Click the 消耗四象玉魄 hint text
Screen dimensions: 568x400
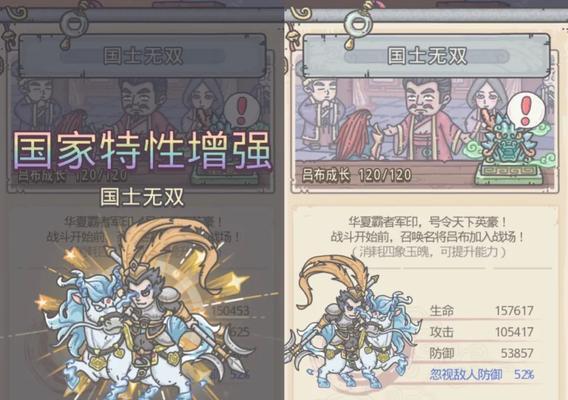coord(428,252)
